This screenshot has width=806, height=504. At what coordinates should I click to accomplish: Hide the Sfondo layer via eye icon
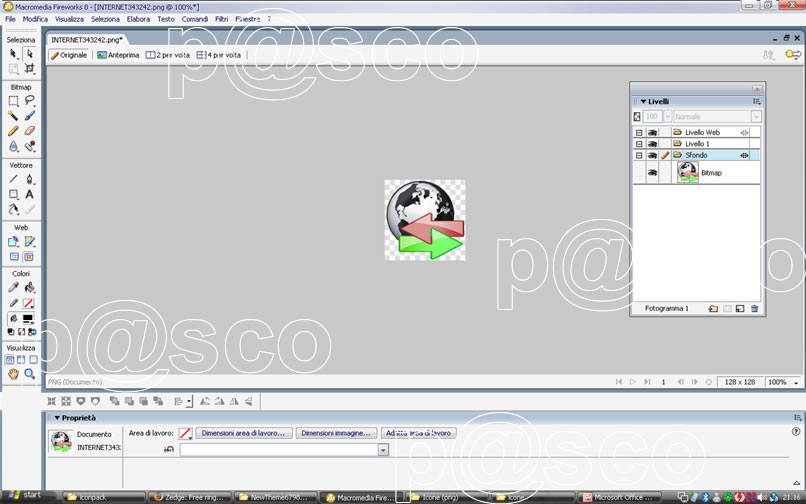(x=652, y=155)
